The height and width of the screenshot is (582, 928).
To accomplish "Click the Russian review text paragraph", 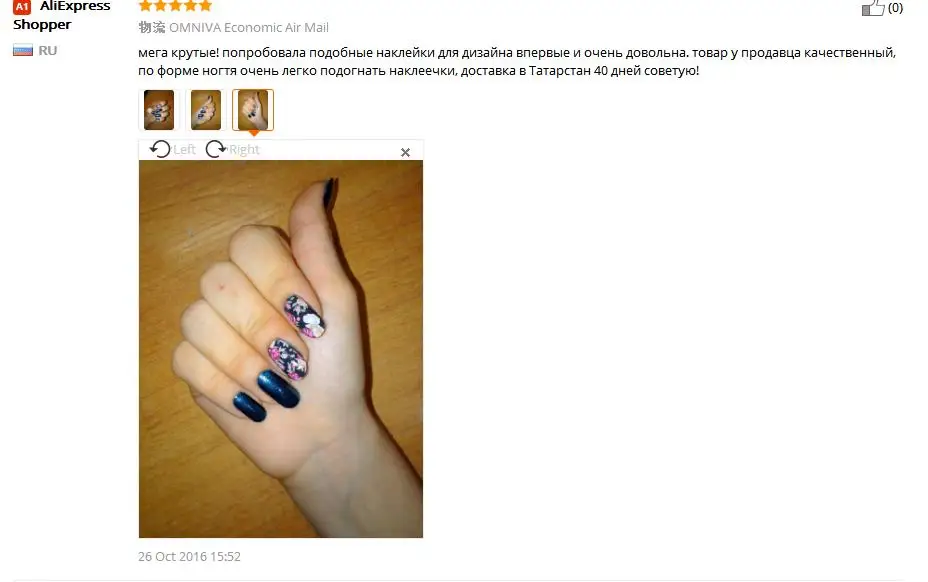I will 517,62.
